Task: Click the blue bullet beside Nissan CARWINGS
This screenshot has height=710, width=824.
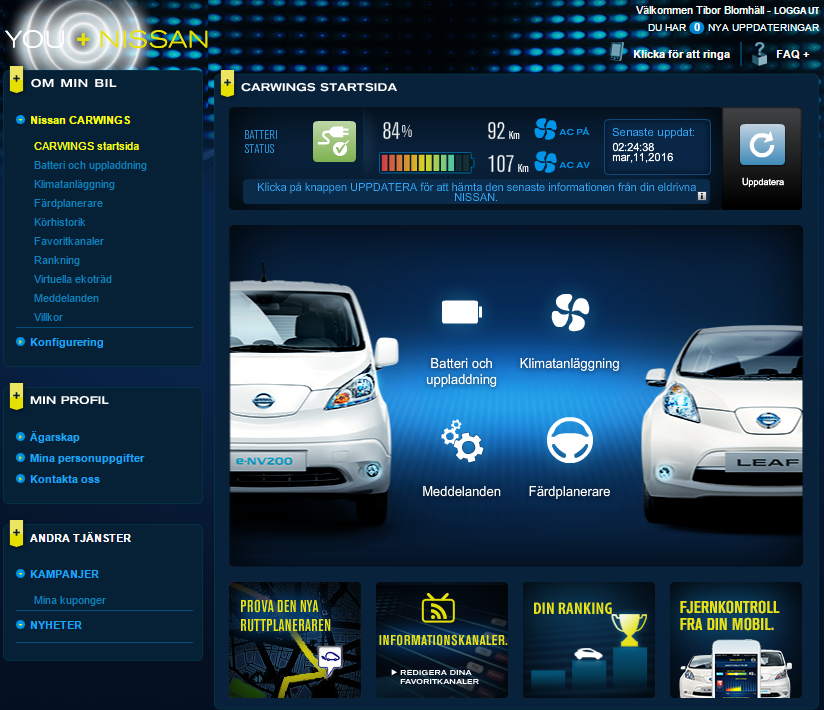Action: (x=20, y=120)
